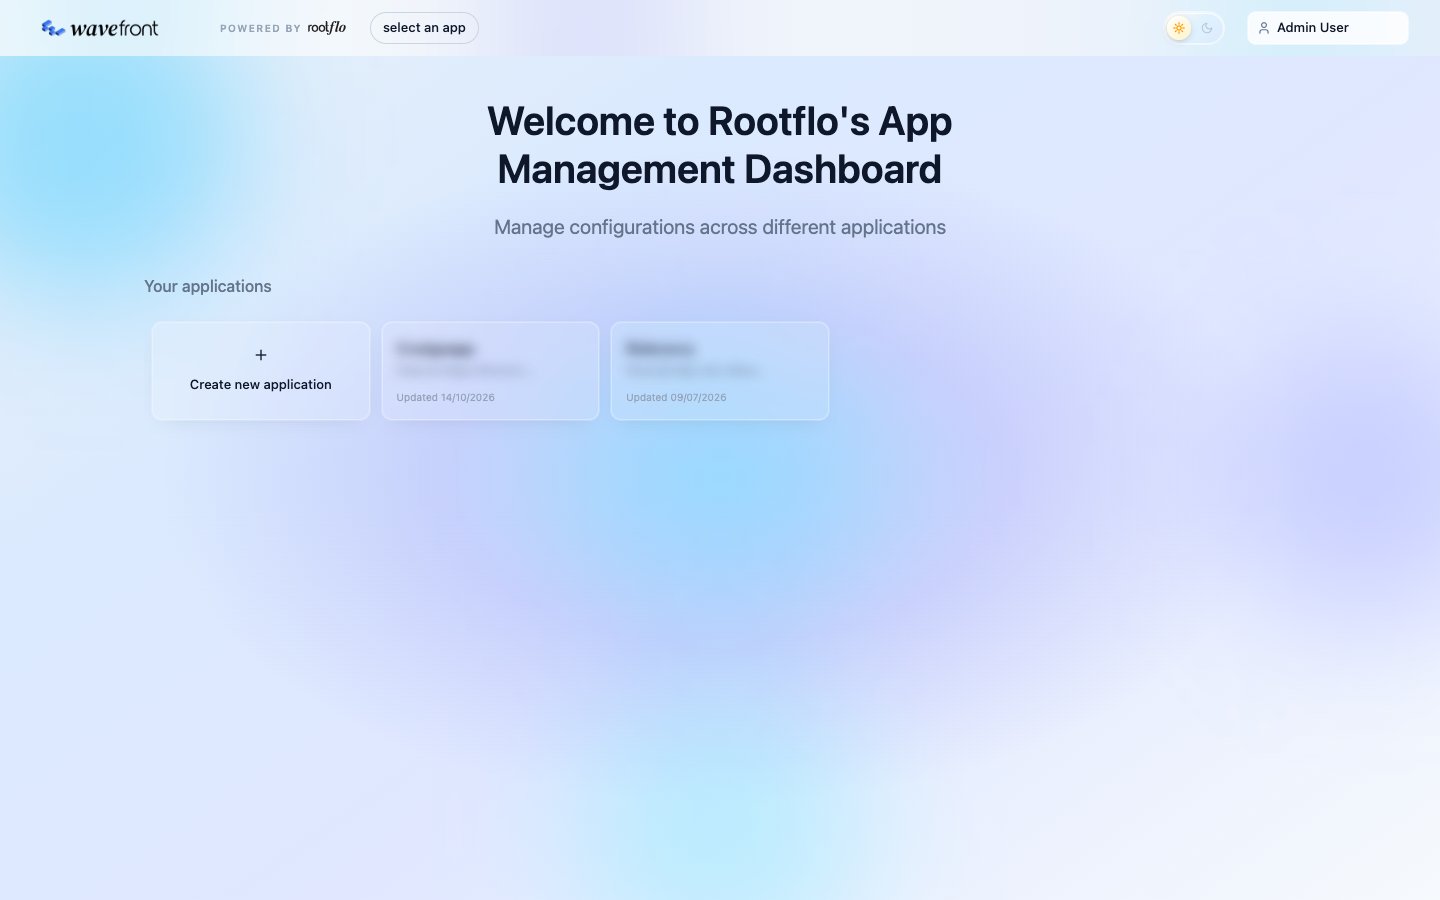Open the Admin User menu
The height and width of the screenshot is (900, 1440).
(x=1327, y=28)
